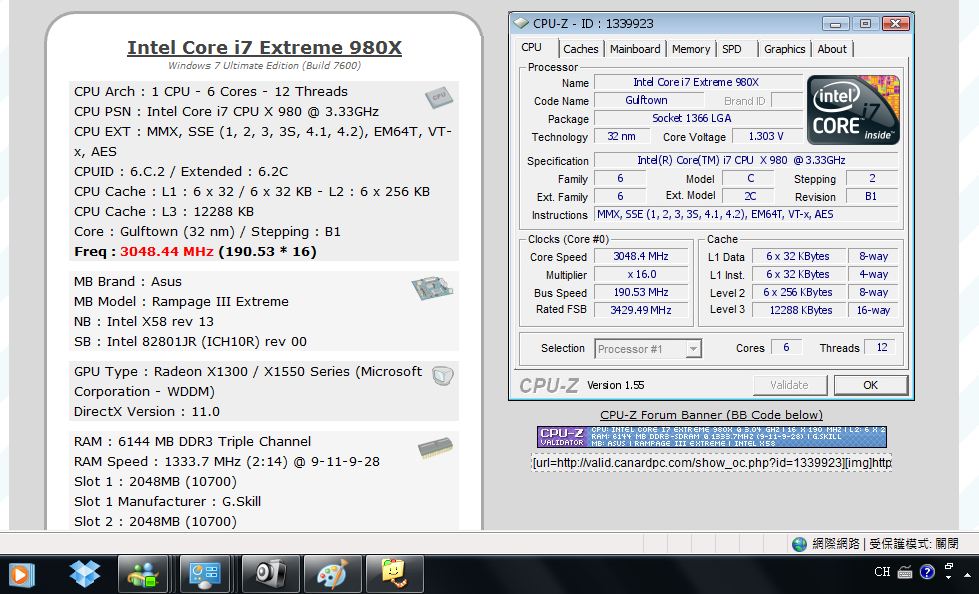This screenshot has height=594, width=979.
Task: Expand the Processor #1 selection dropdown
Action: tap(693, 349)
